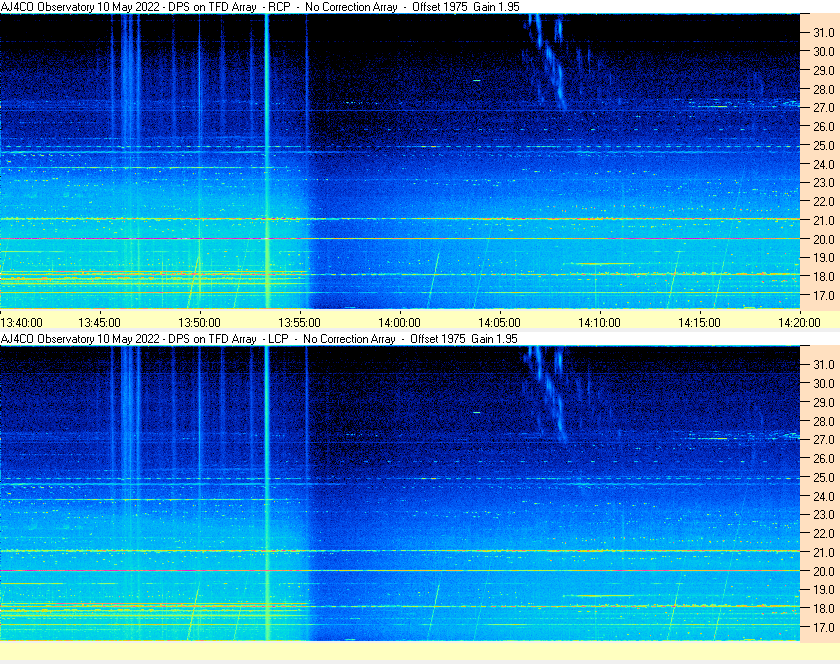Image resolution: width=840 pixels, height=664 pixels.
Task: Click the 27.0 frequency label in RCP panel
Action: [824, 108]
